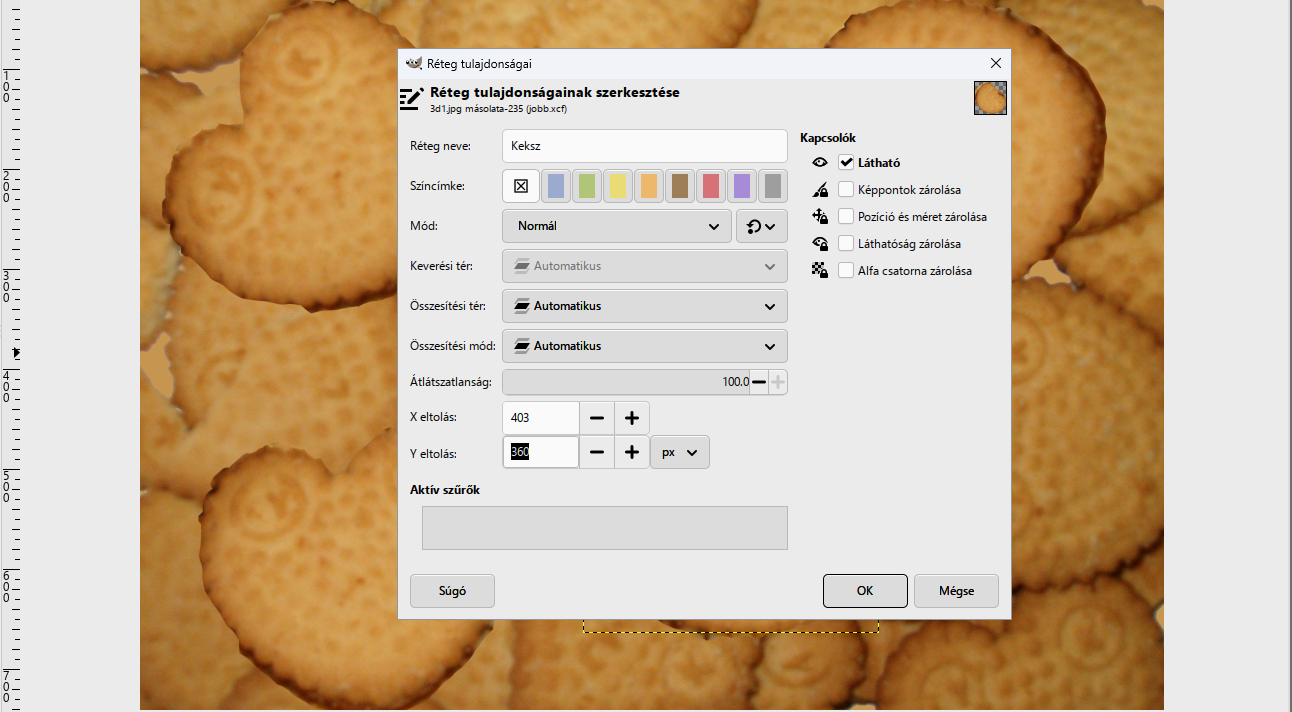Image resolution: width=1292 pixels, height=712 pixels.
Task: Choose the yellow color tag
Action: click(618, 186)
